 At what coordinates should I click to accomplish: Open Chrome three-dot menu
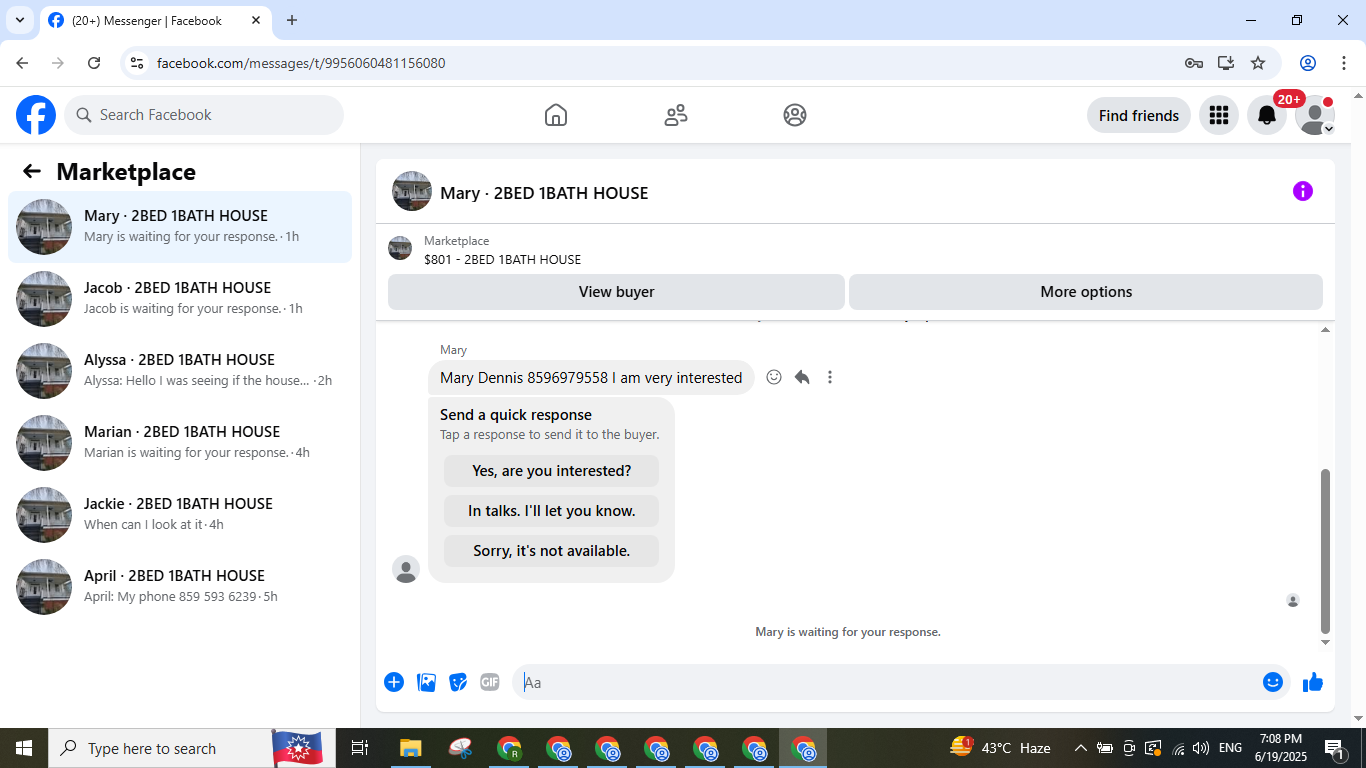coord(1344,63)
